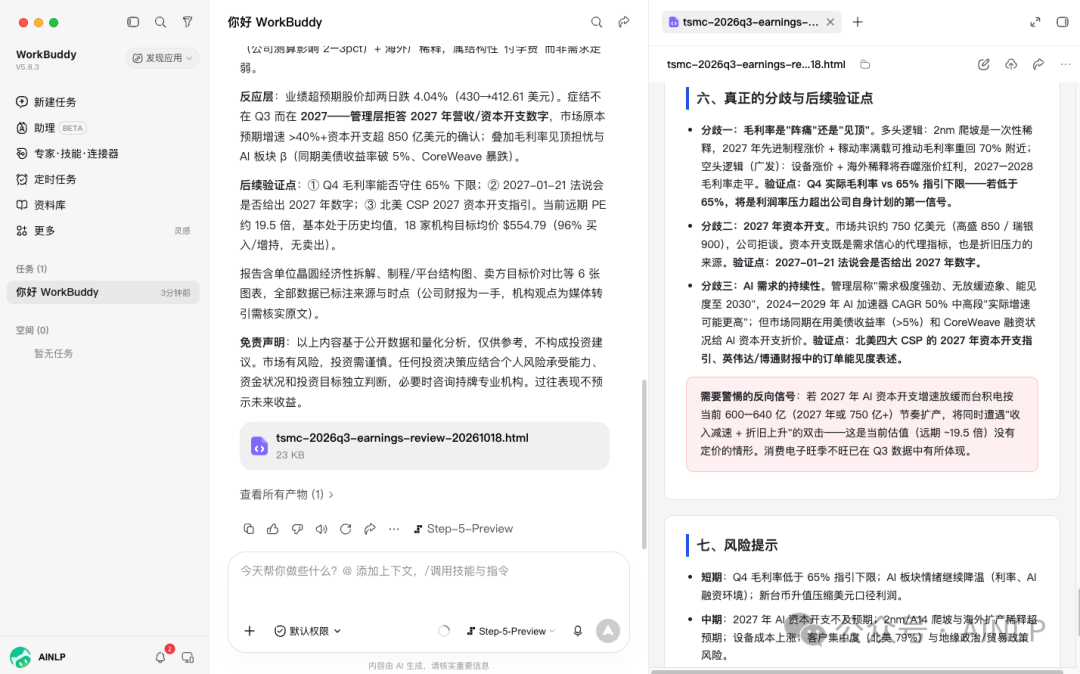Click the filter funnel icon in sidebar

pyautogui.click(x=187, y=22)
